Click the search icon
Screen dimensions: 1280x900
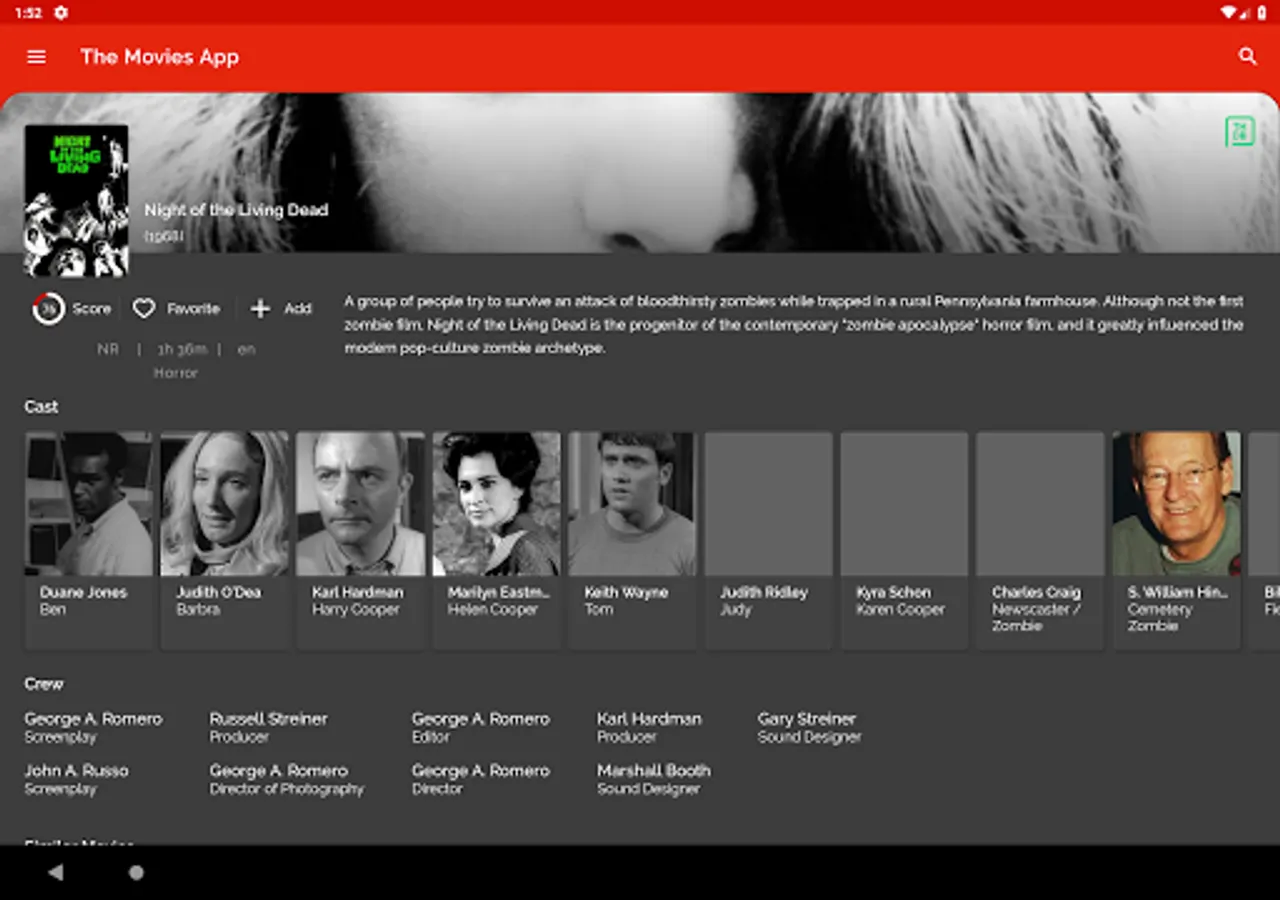[x=1247, y=57]
